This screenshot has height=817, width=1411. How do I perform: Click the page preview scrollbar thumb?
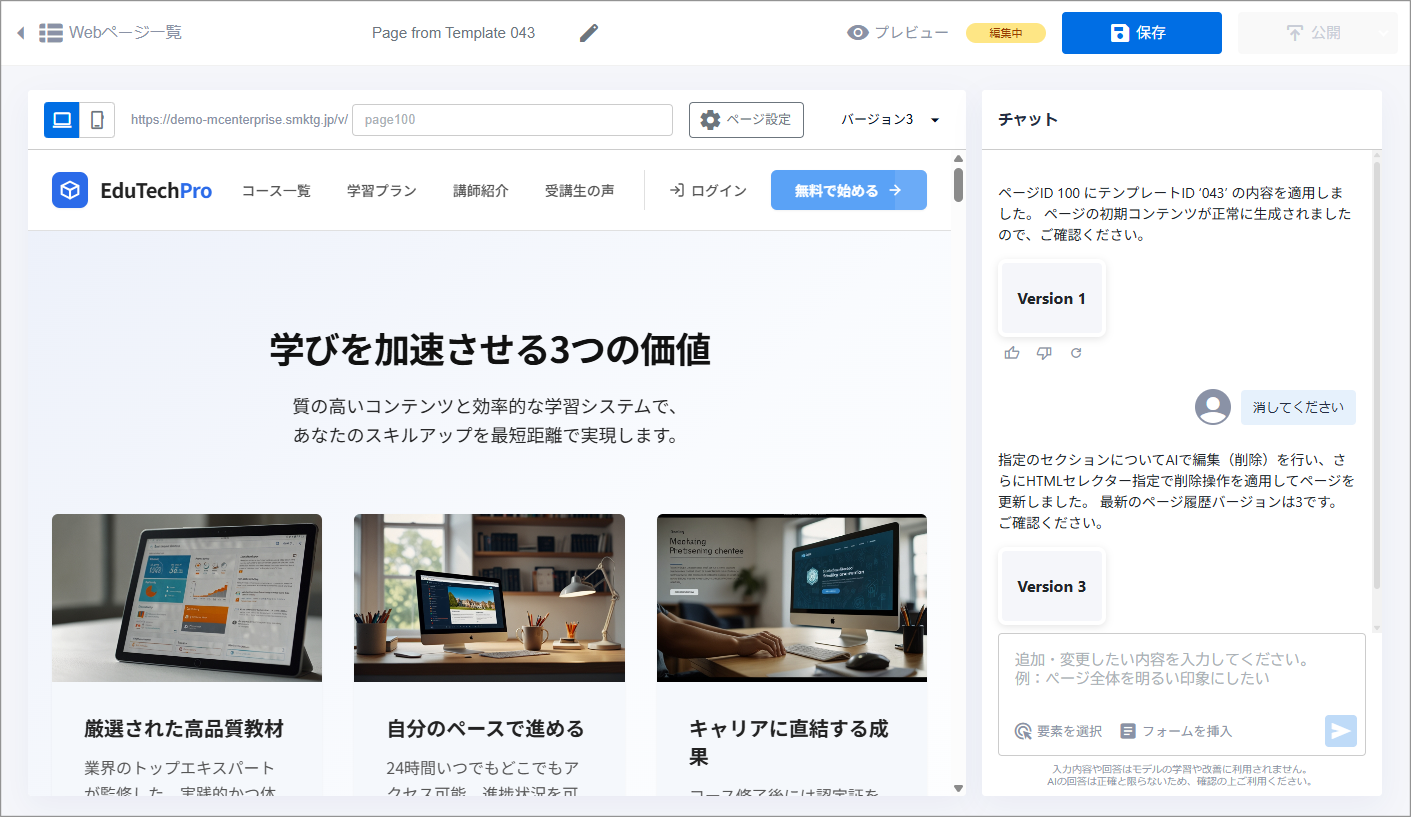pos(958,185)
